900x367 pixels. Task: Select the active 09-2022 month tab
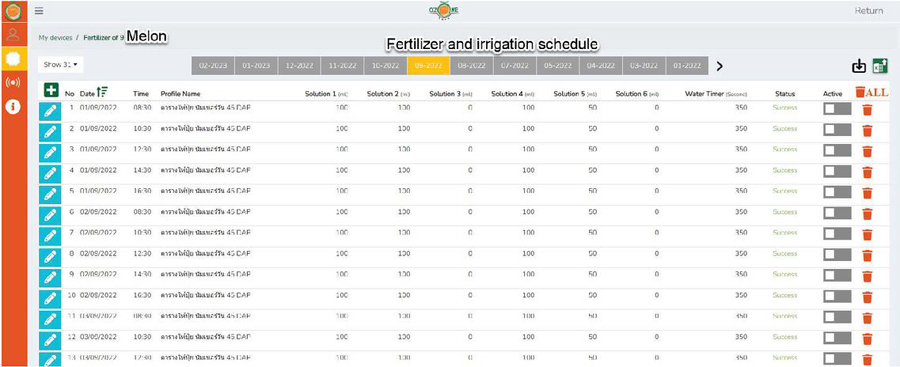tap(428, 65)
